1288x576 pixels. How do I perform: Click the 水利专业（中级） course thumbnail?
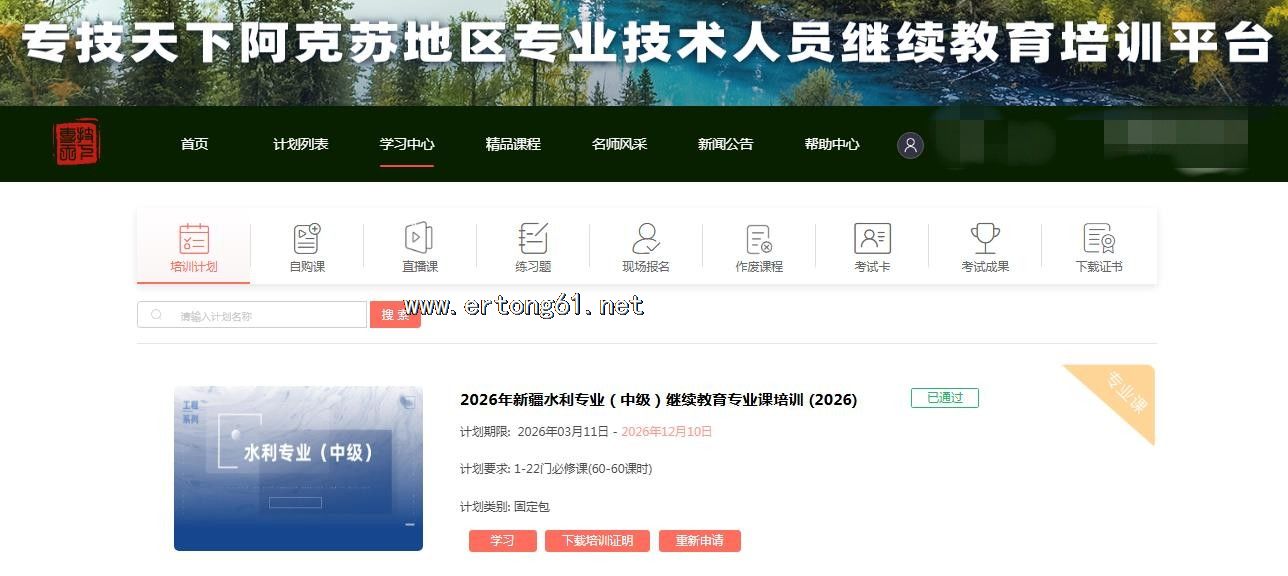[298, 468]
